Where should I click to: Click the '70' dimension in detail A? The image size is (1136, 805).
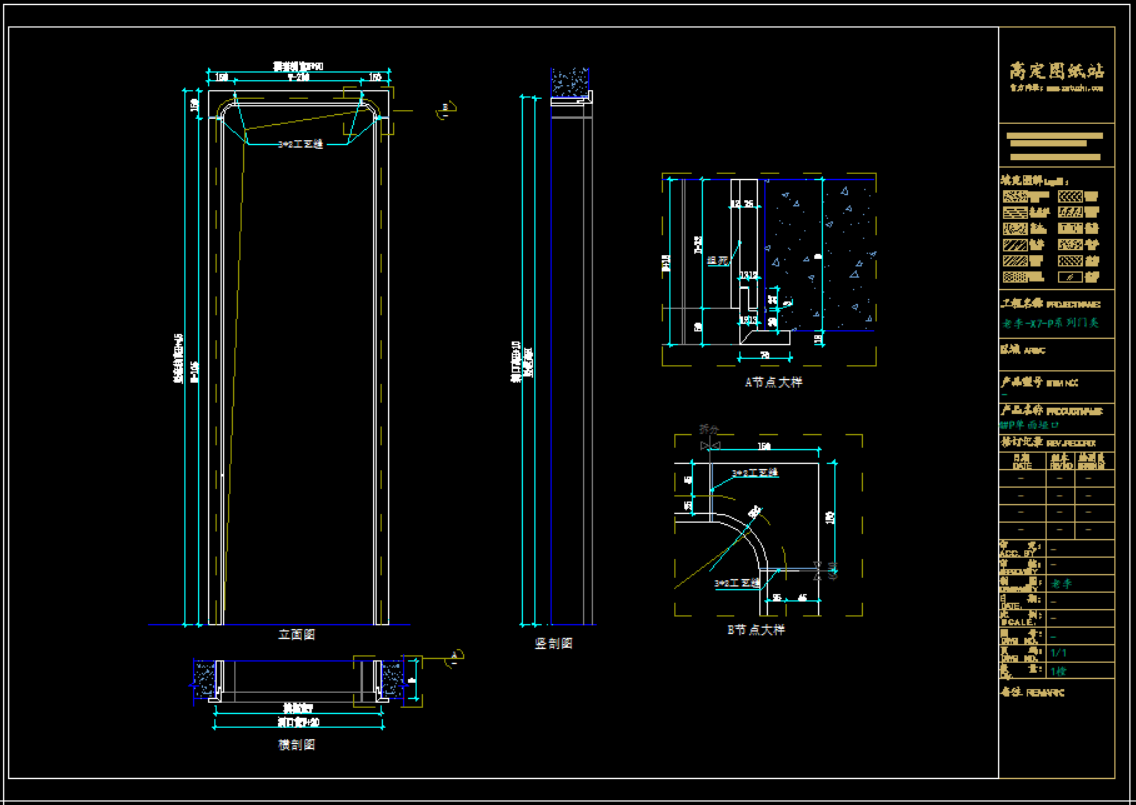click(764, 354)
